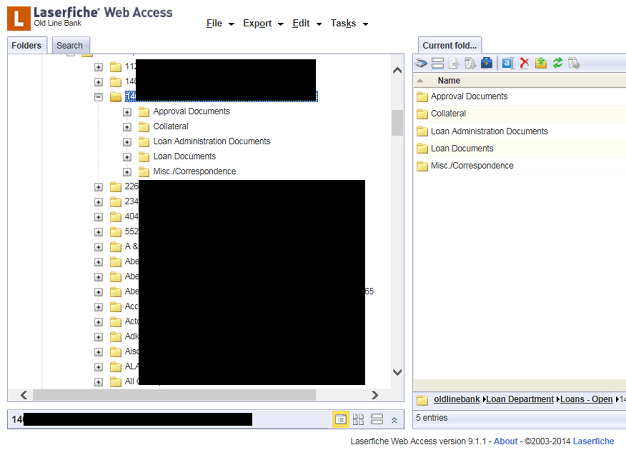The height and width of the screenshot is (450, 626).
Task: Click the vertical scrollbar thumb in tree pane
Action: coord(397,123)
